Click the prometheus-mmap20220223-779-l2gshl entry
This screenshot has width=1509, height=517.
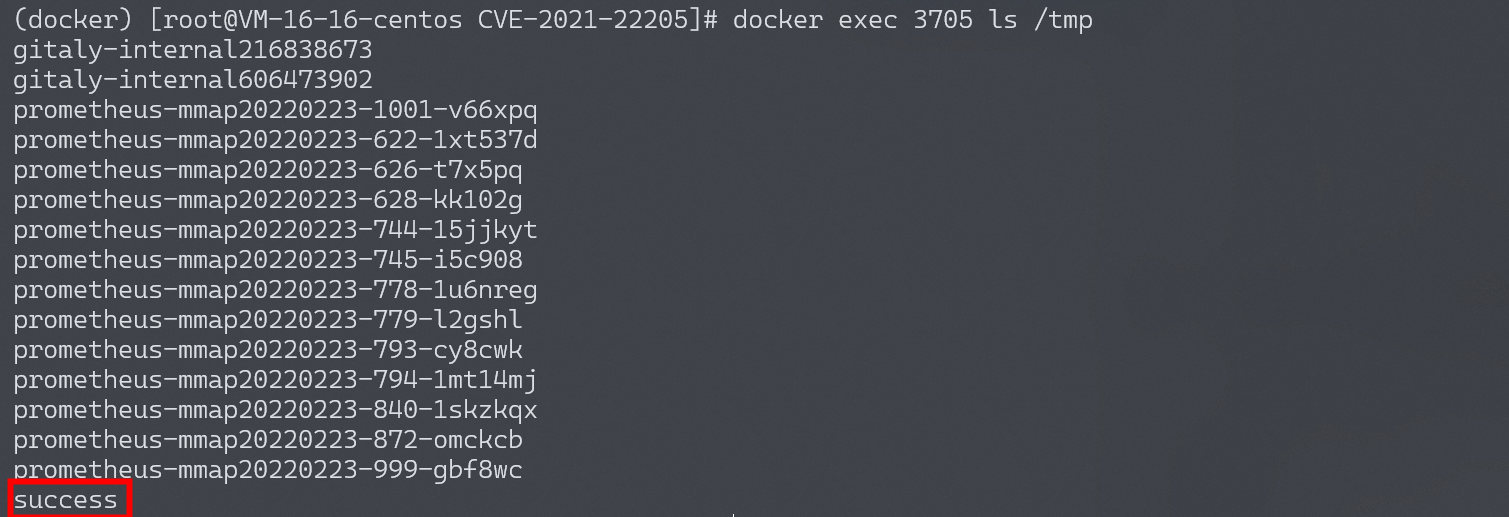click(268, 320)
